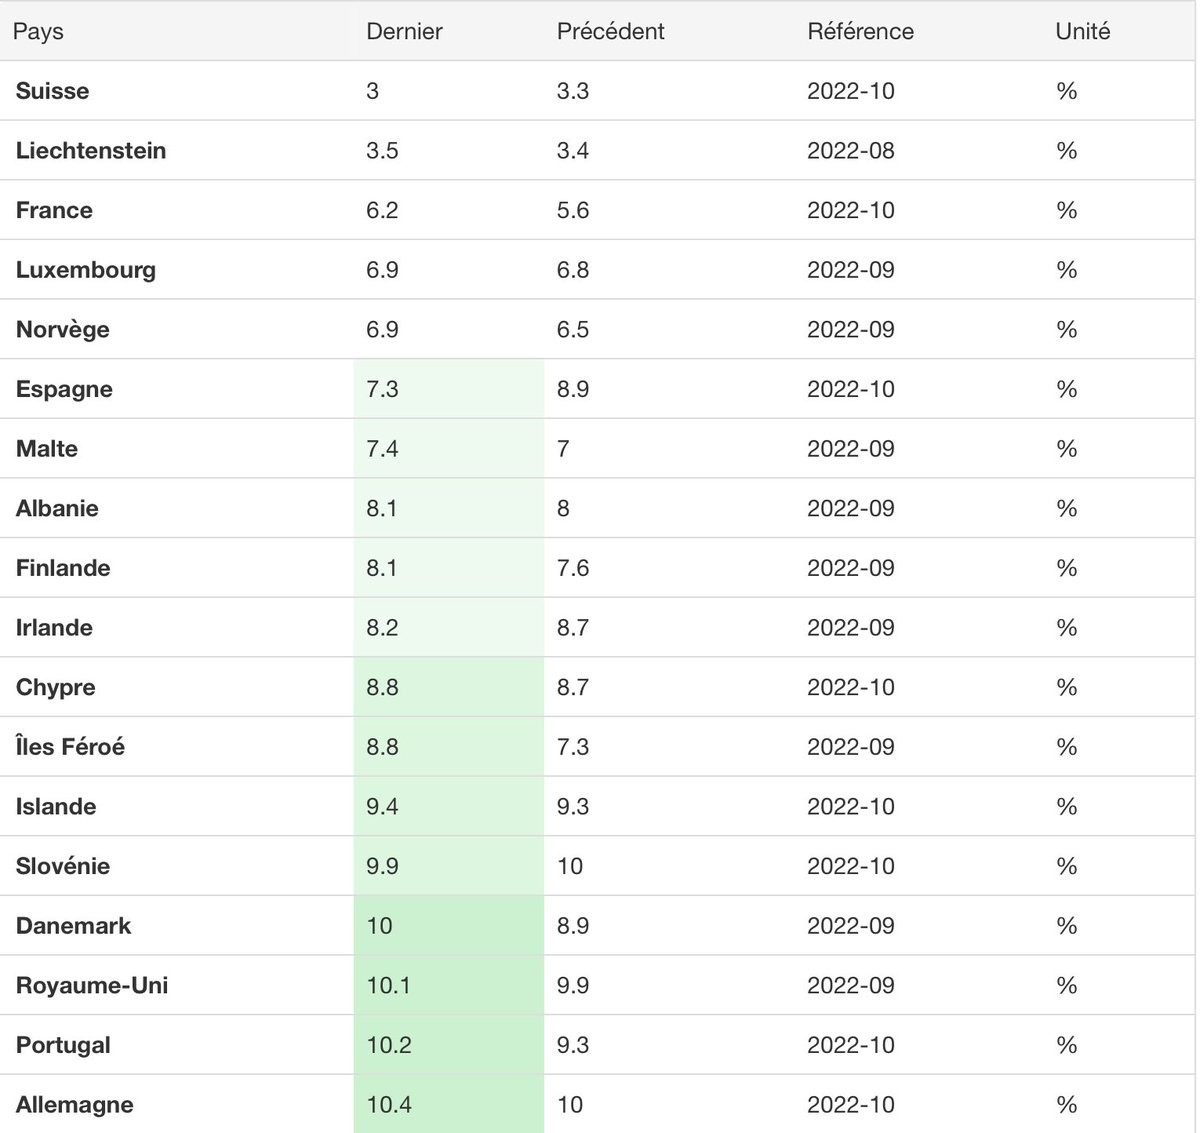The width and height of the screenshot is (1200, 1133).
Task: Click the France row link
Action: pyautogui.click(x=54, y=210)
